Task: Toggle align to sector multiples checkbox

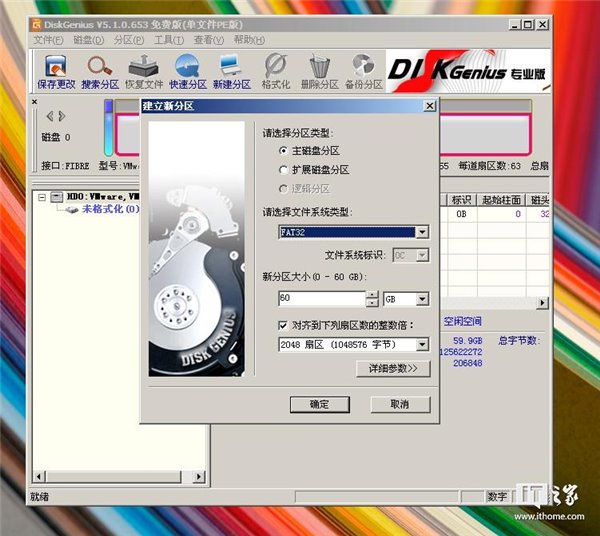Action: click(283, 326)
